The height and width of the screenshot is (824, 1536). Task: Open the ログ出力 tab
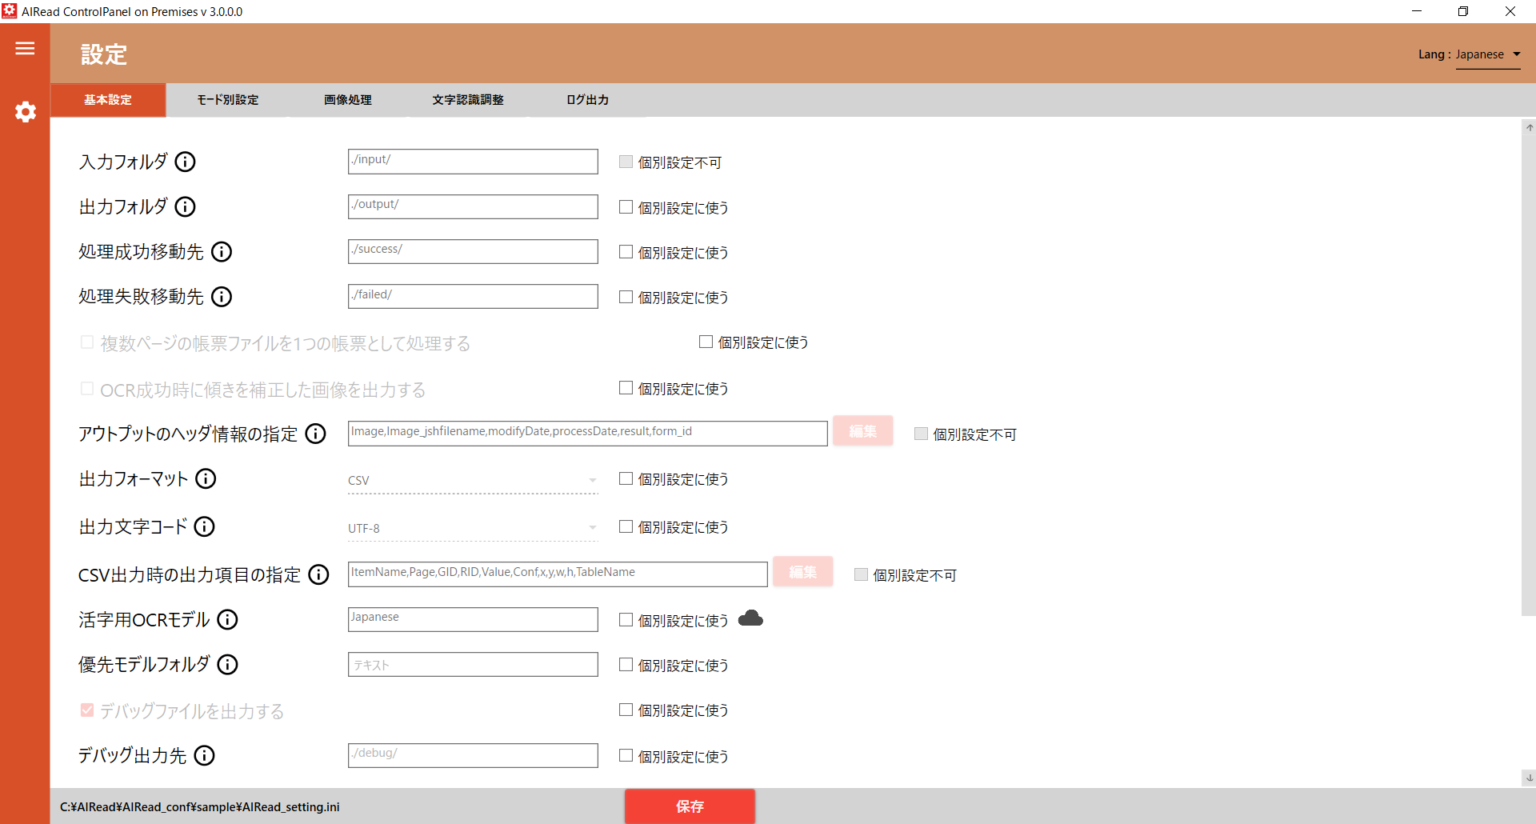click(587, 99)
